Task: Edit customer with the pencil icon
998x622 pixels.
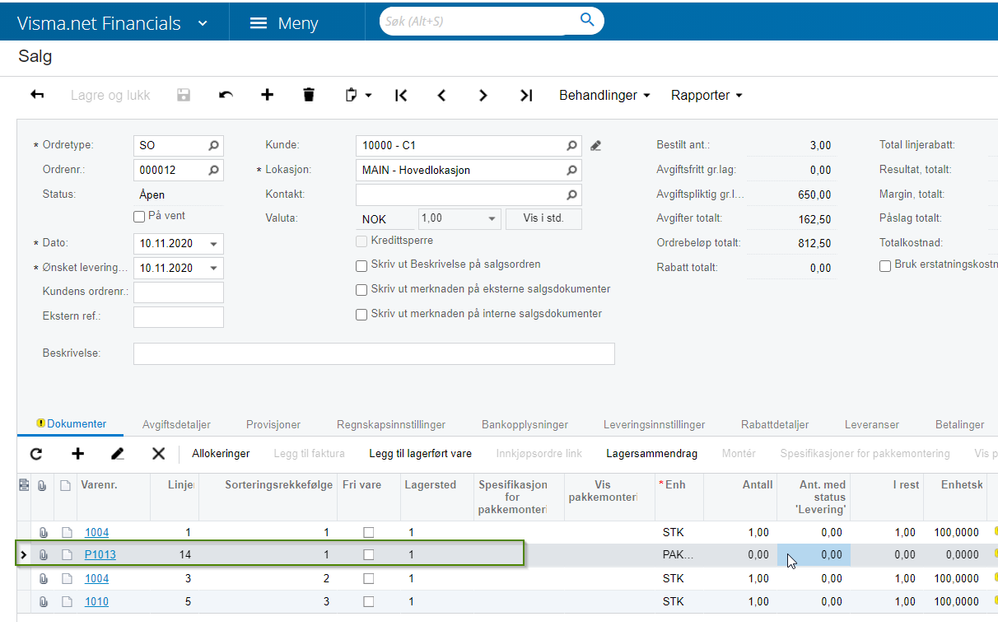Action: pos(596,146)
